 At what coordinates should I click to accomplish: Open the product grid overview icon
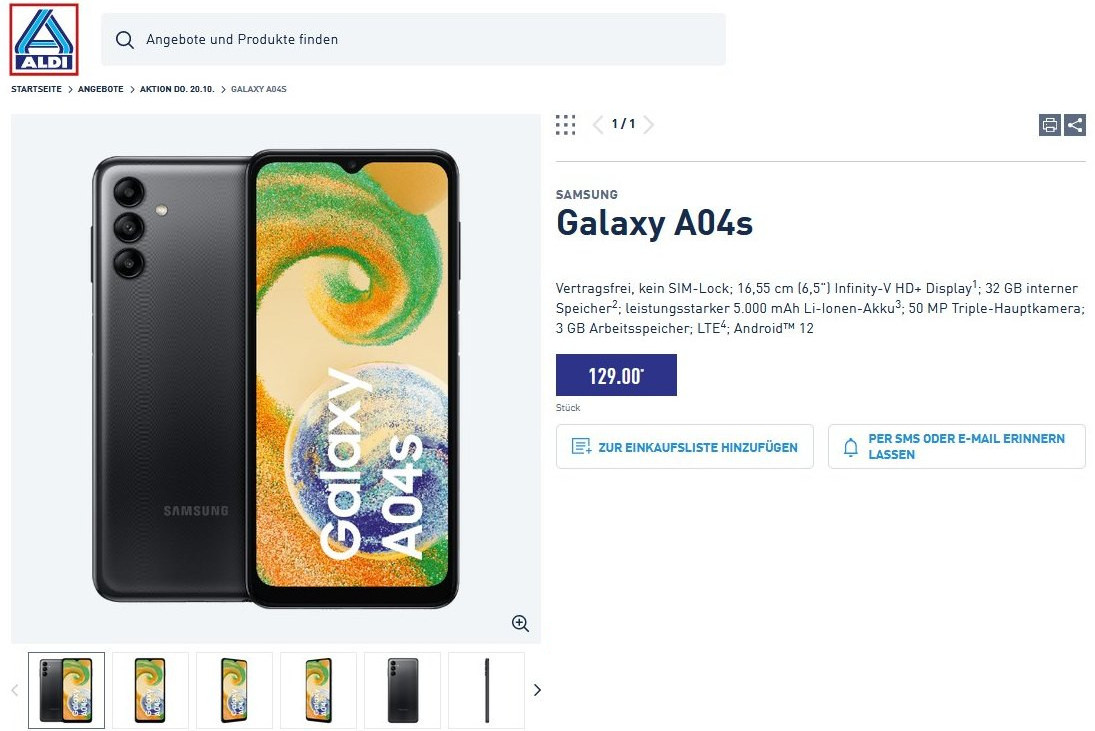(x=565, y=125)
